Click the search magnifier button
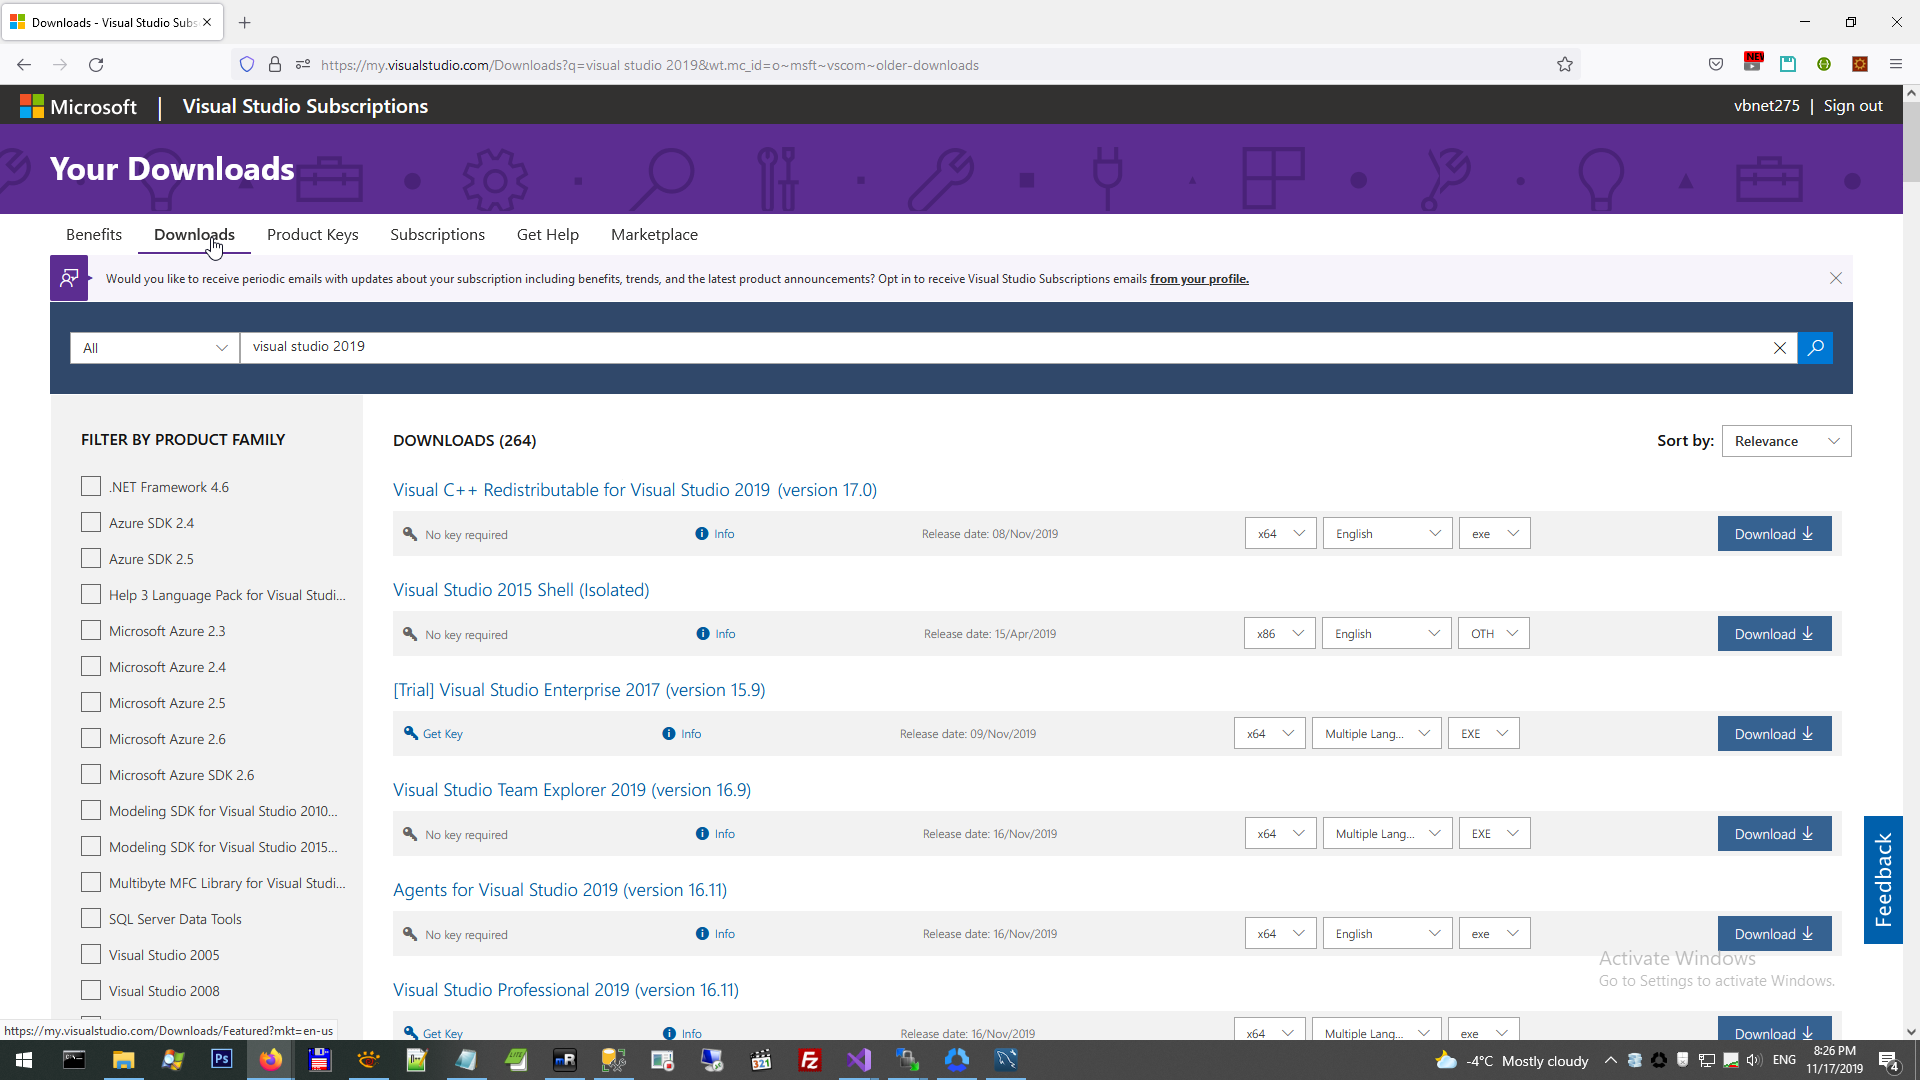The height and width of the screenshot is (1080, 1920). click(x=1815, y=347)
